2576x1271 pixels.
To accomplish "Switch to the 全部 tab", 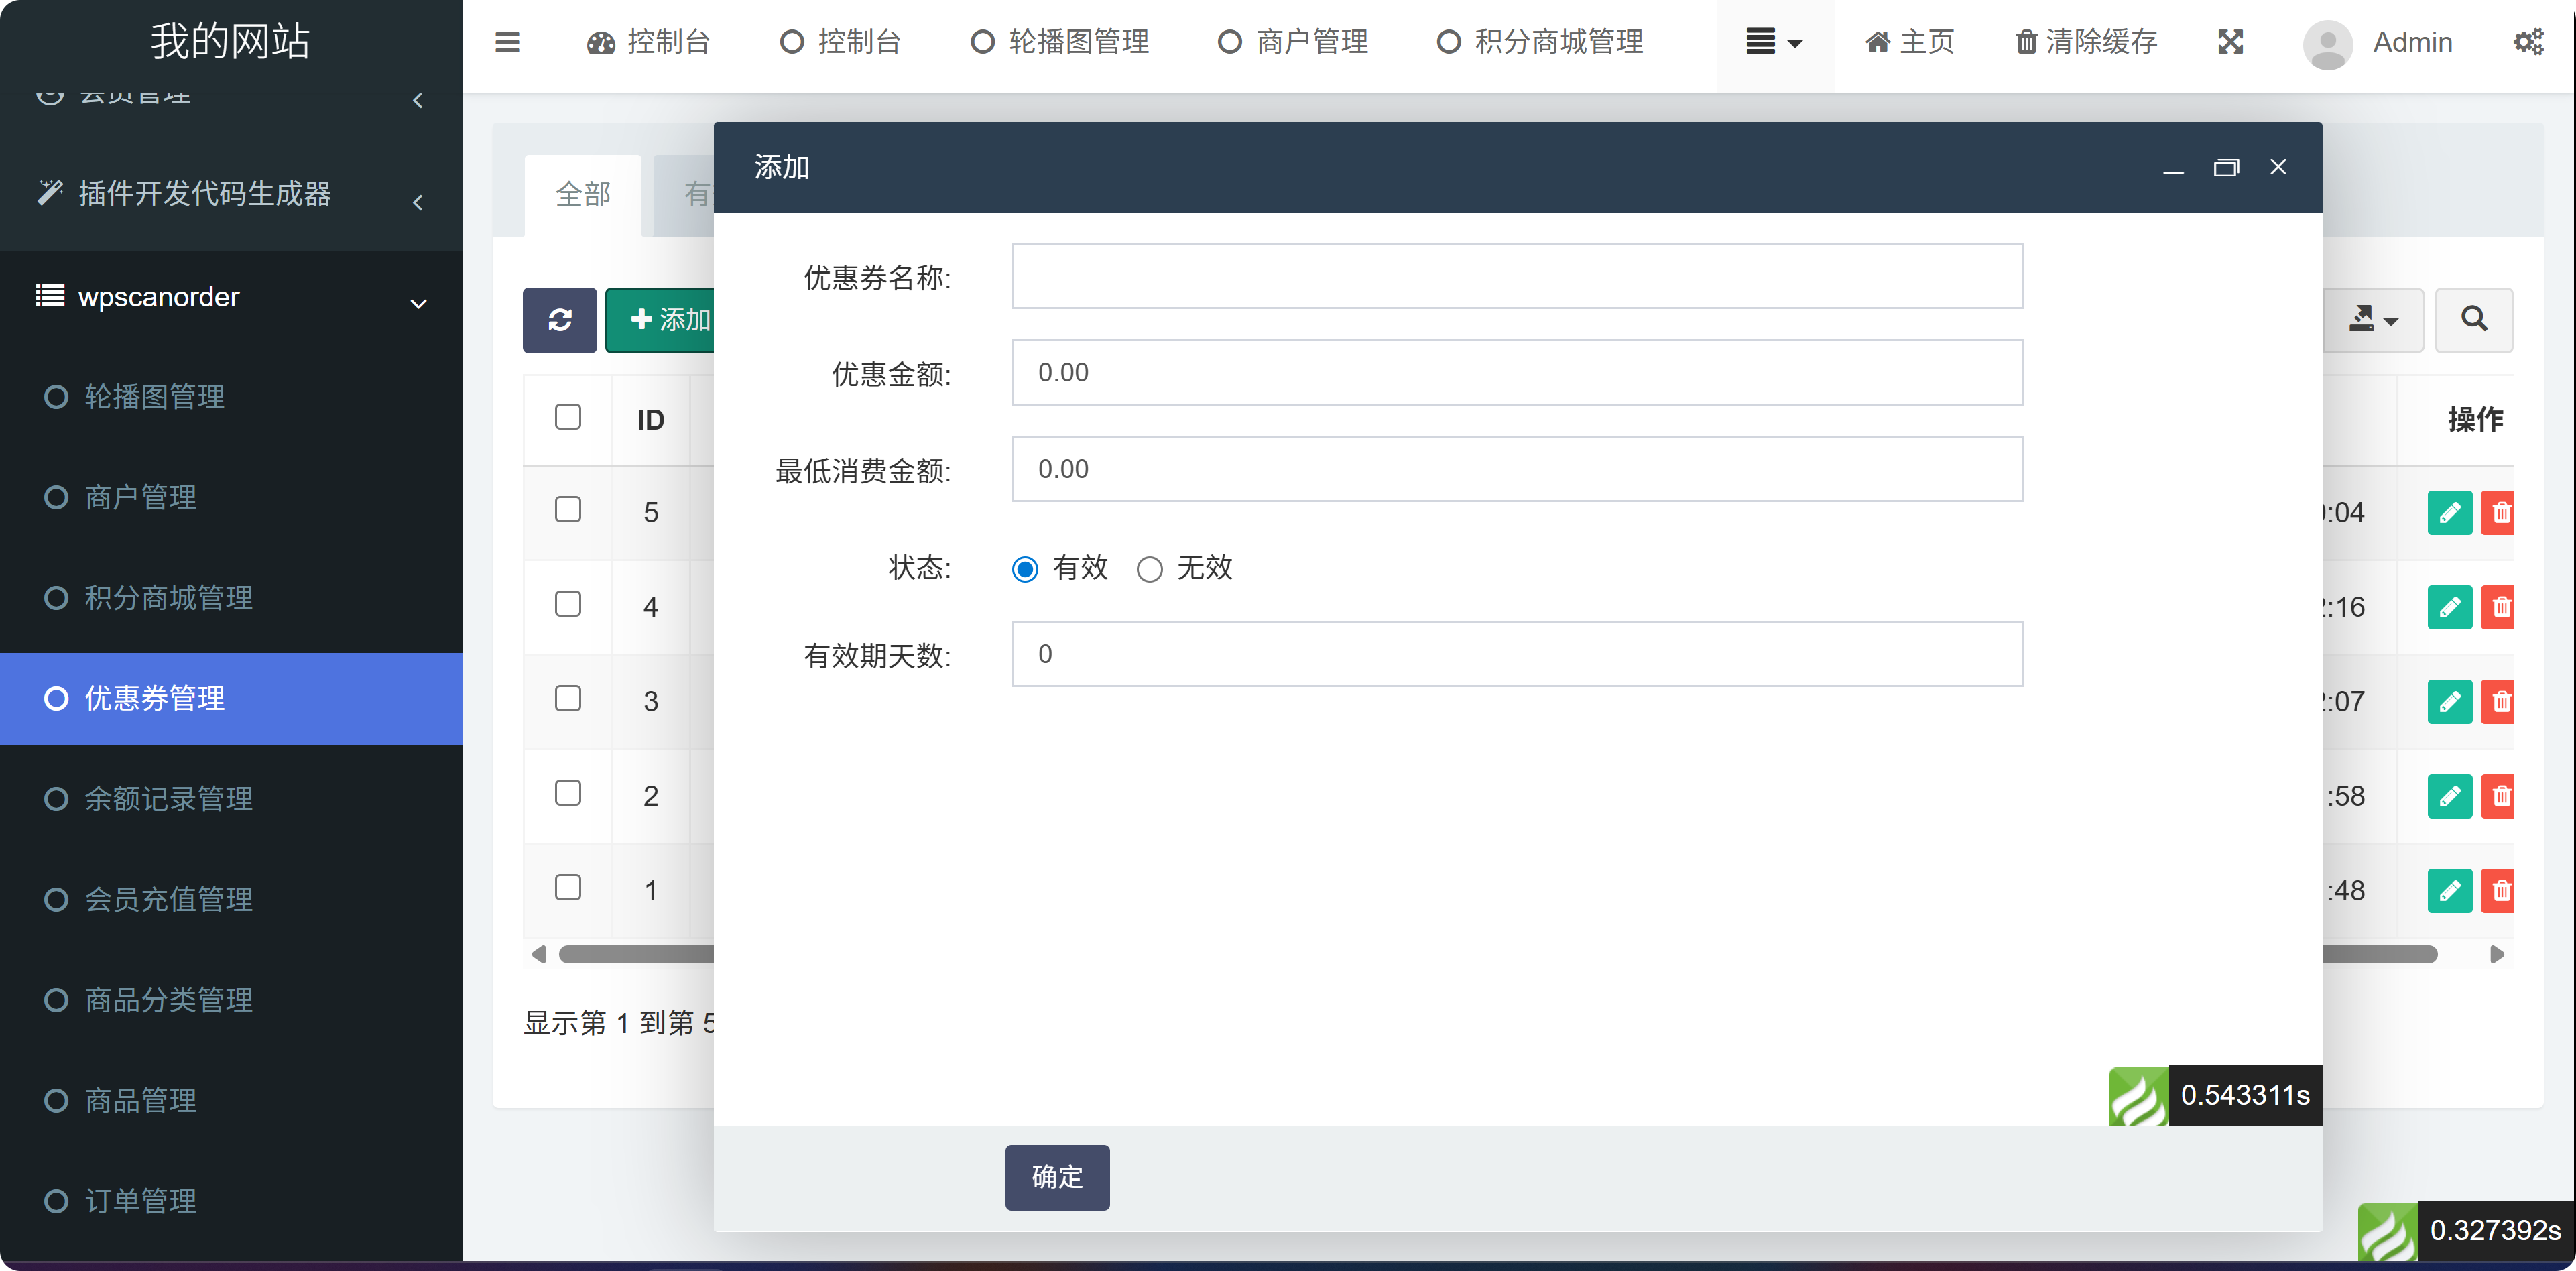I will pyautogui.click(x=583, y=195).
